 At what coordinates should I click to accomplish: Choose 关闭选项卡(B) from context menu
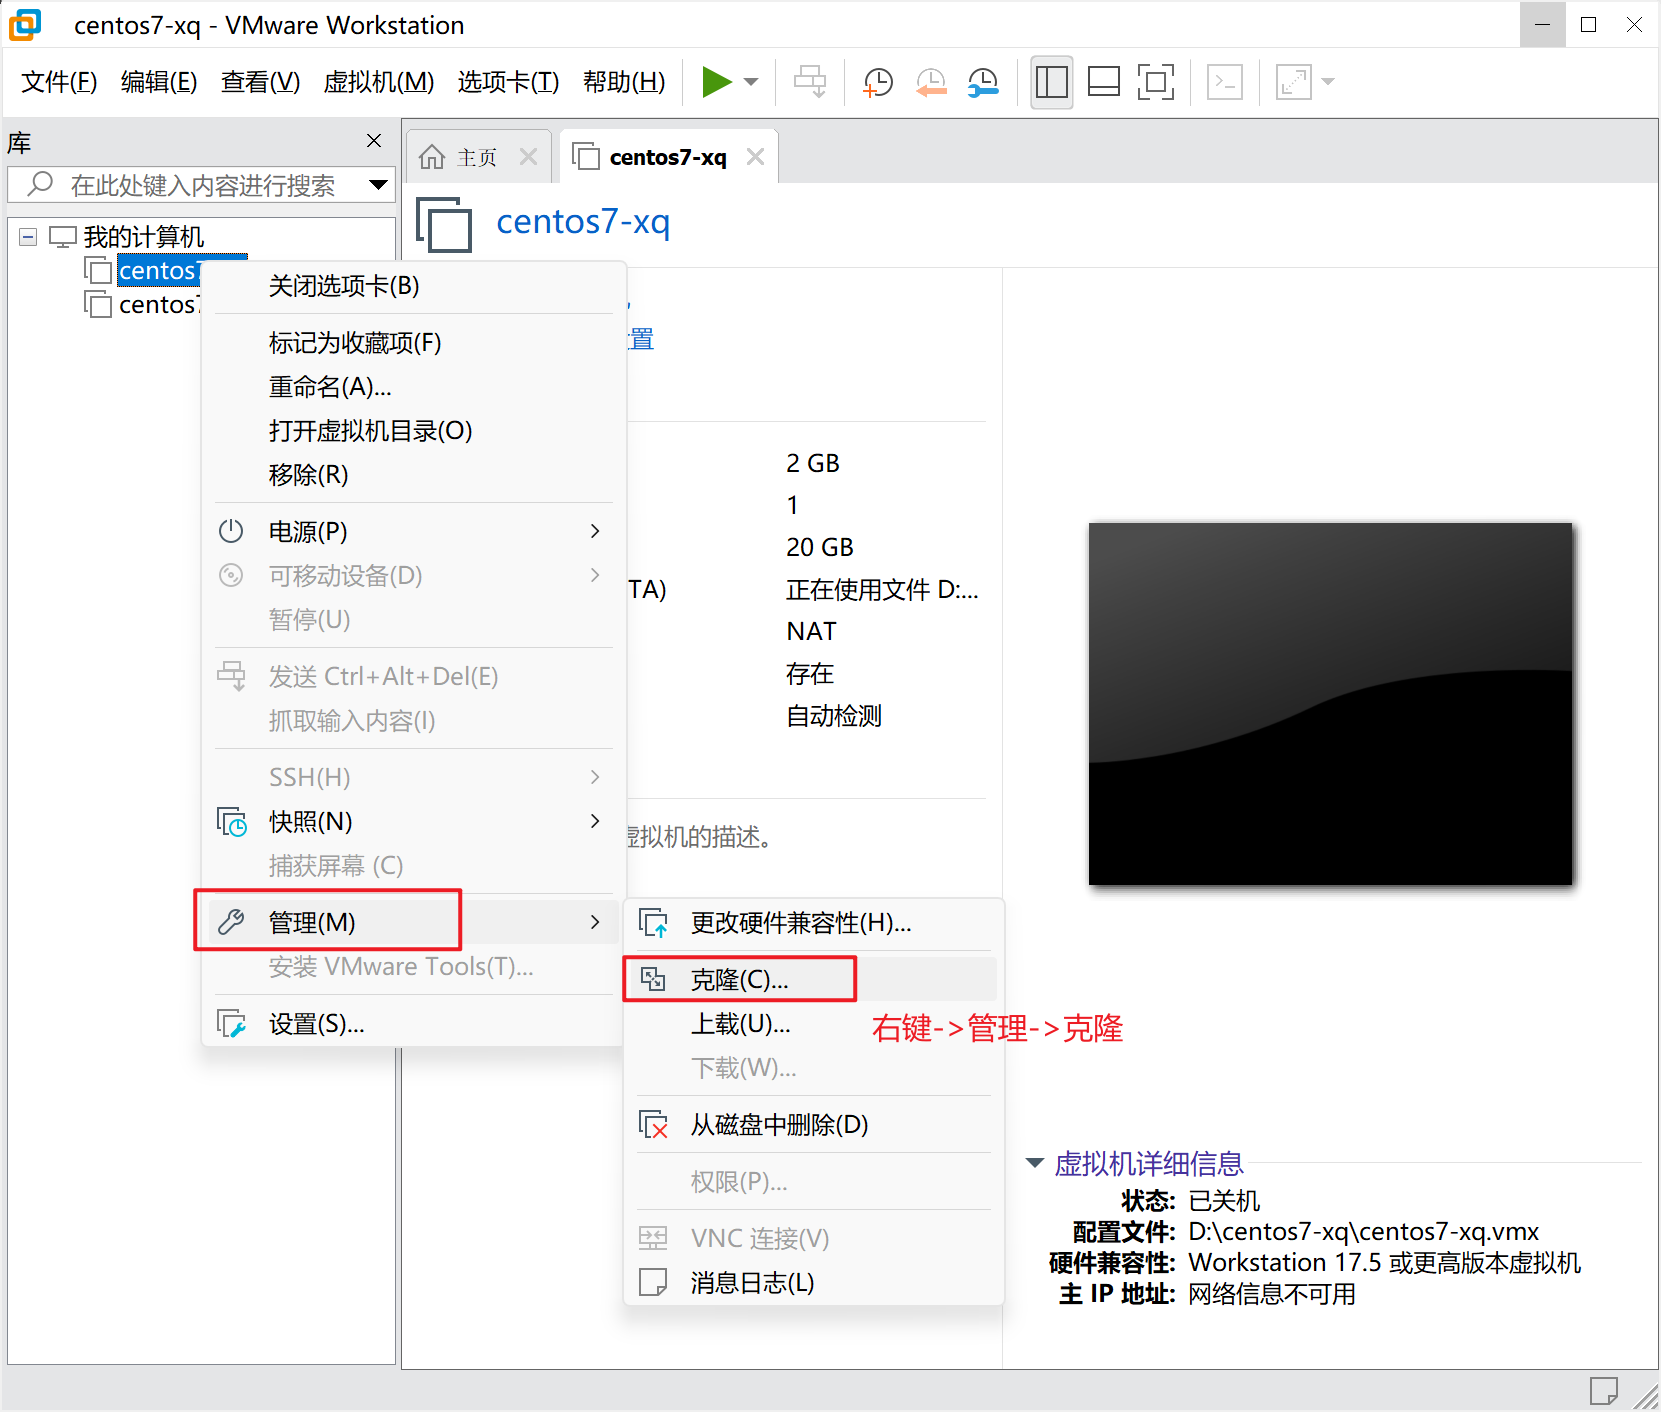point(414,286)
